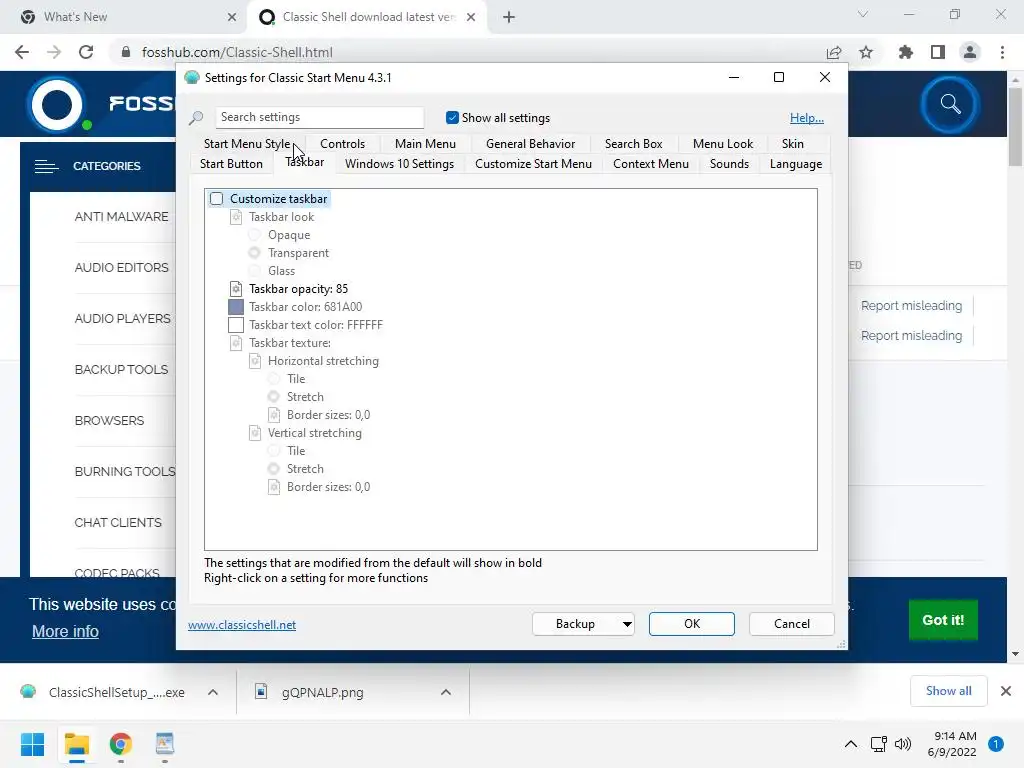
Task: Click Show all downloads button
Action: [x=948, y=691]
